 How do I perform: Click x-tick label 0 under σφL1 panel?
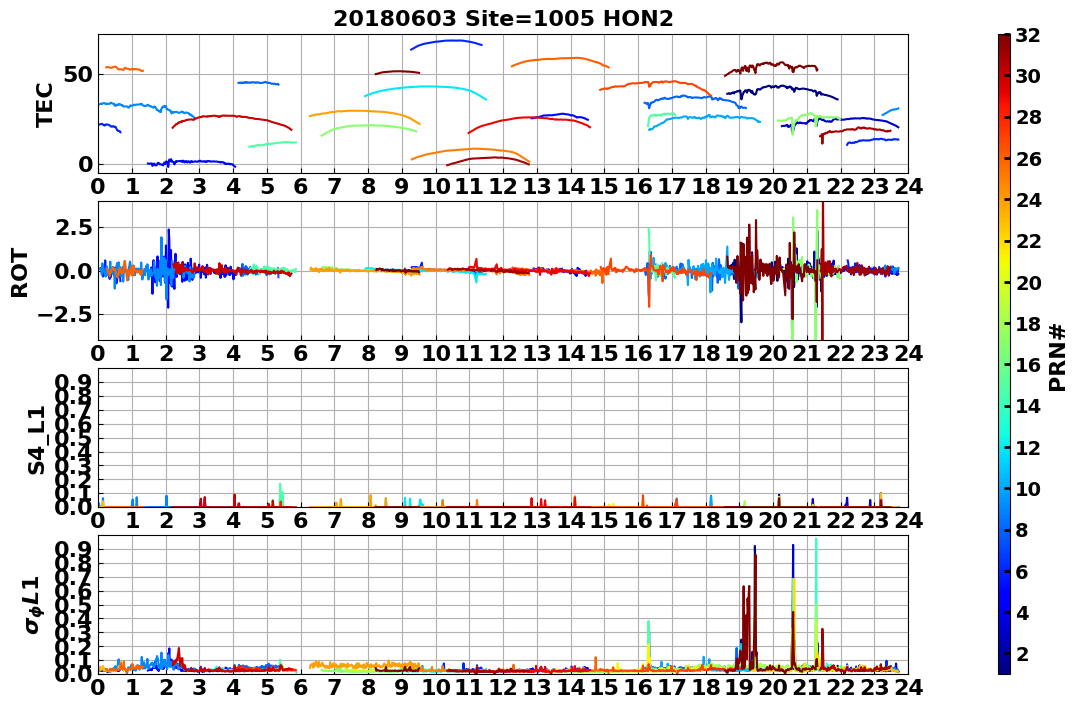(98, 687)
